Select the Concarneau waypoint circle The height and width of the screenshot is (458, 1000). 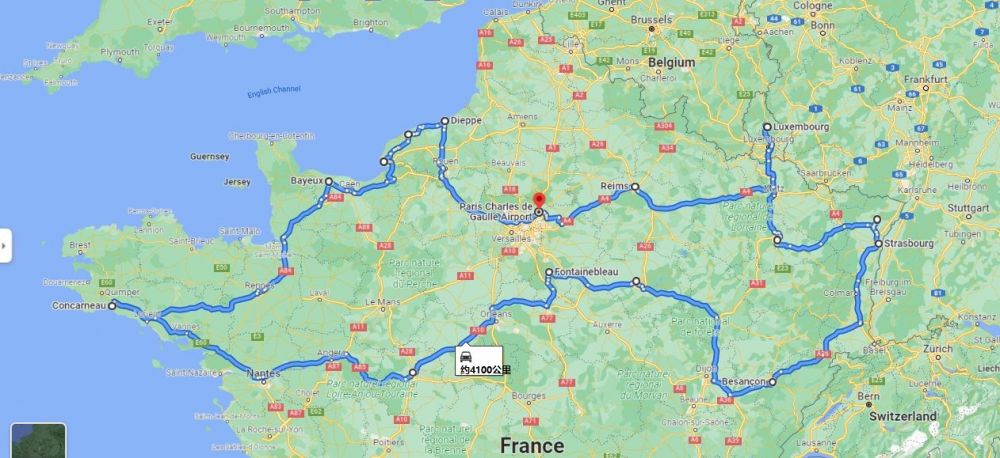(112, 306)
